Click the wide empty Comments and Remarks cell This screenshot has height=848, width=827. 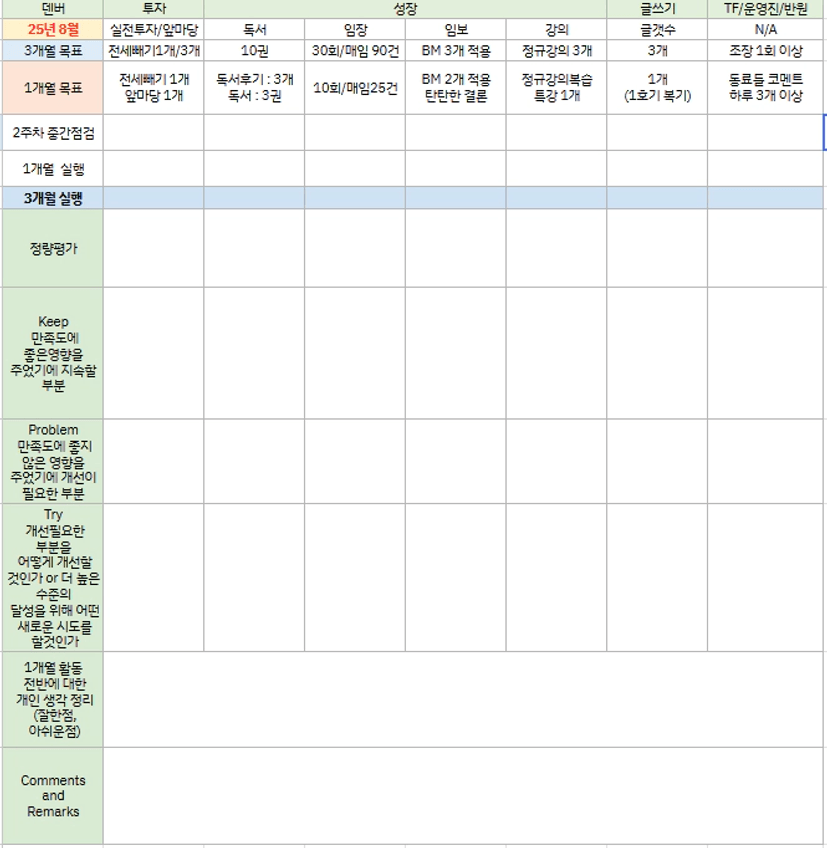pos(463,796)
